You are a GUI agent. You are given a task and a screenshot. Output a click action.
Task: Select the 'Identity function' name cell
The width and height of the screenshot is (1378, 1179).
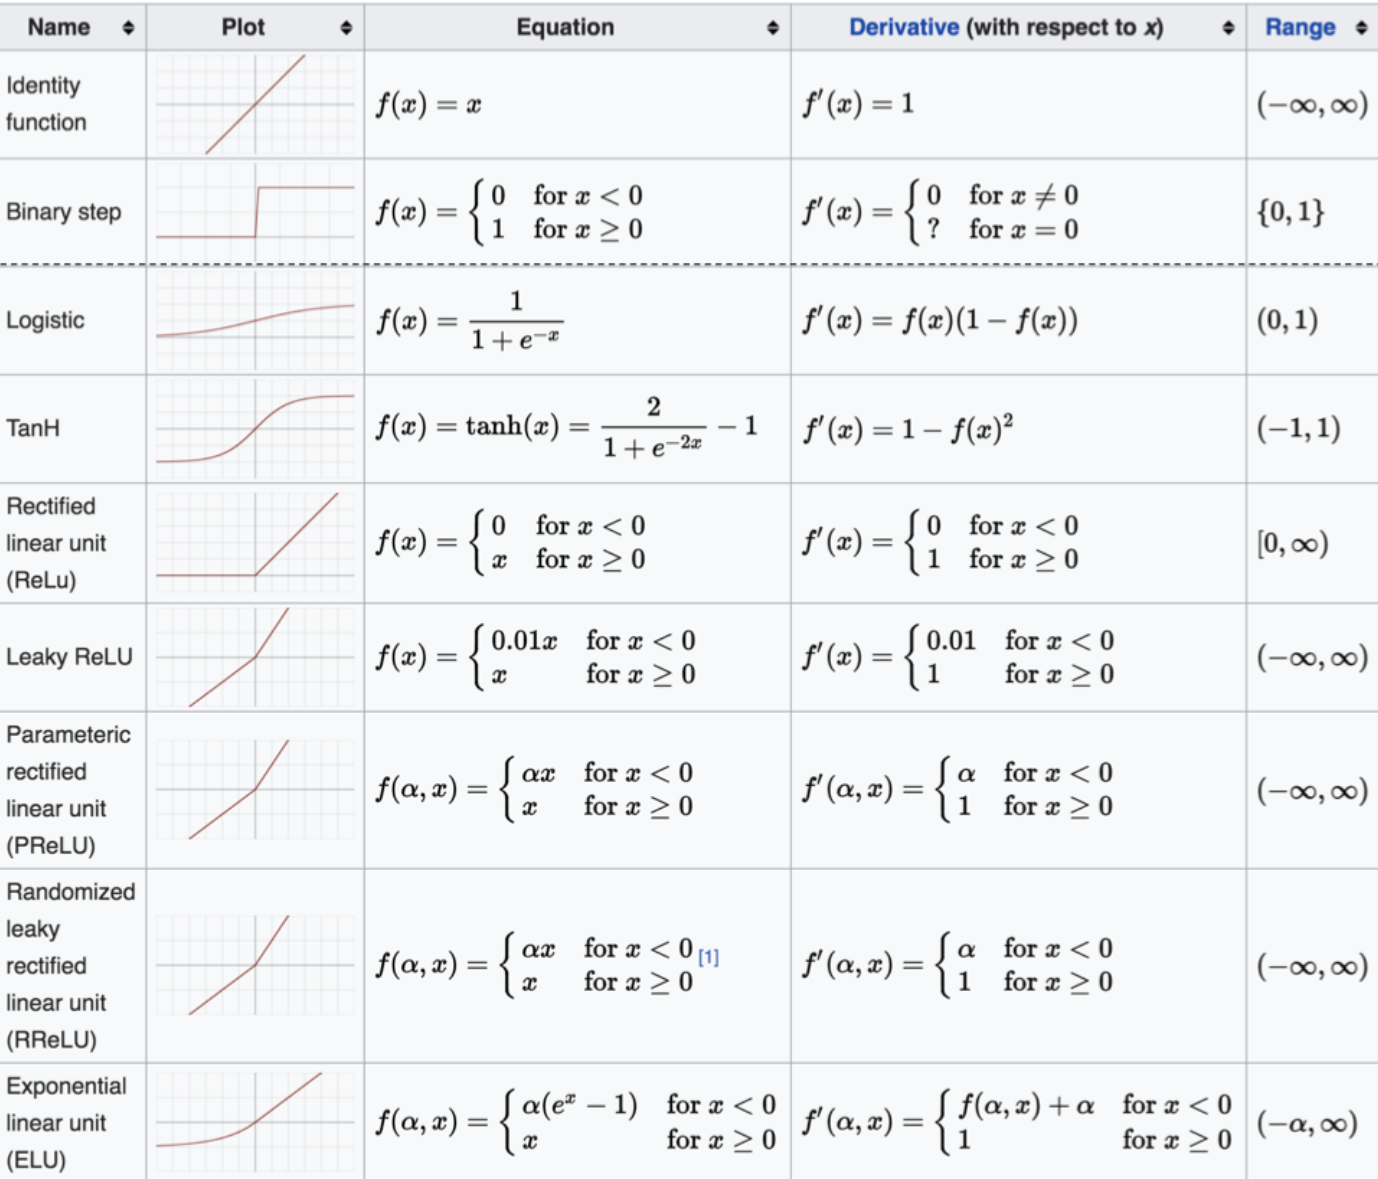(x=73, y=104)
